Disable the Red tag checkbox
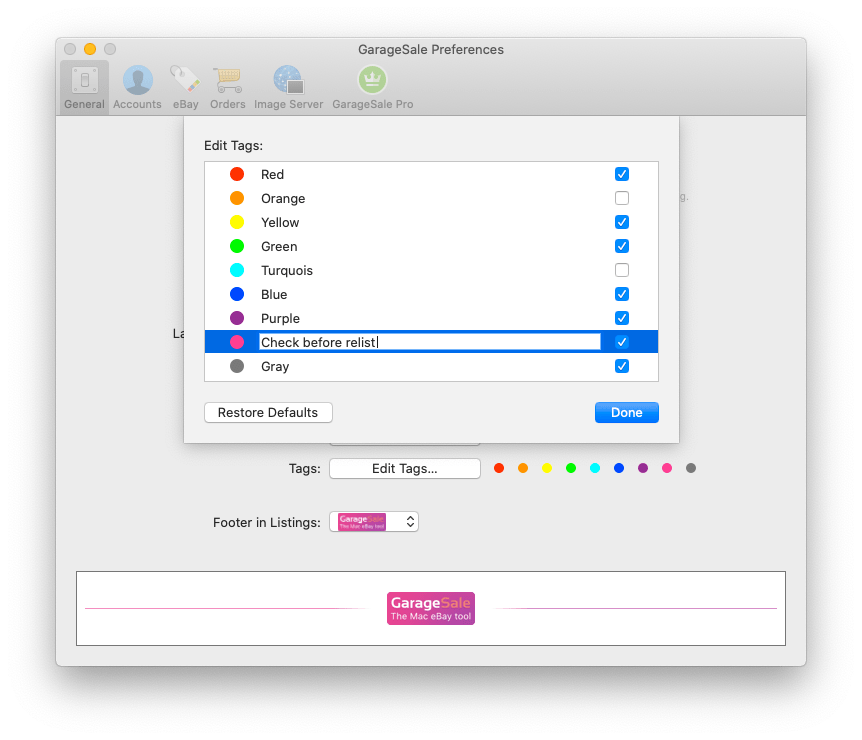The width and height of the screenshot is (862, 740). pyautogui.click(x=622, y=174)
